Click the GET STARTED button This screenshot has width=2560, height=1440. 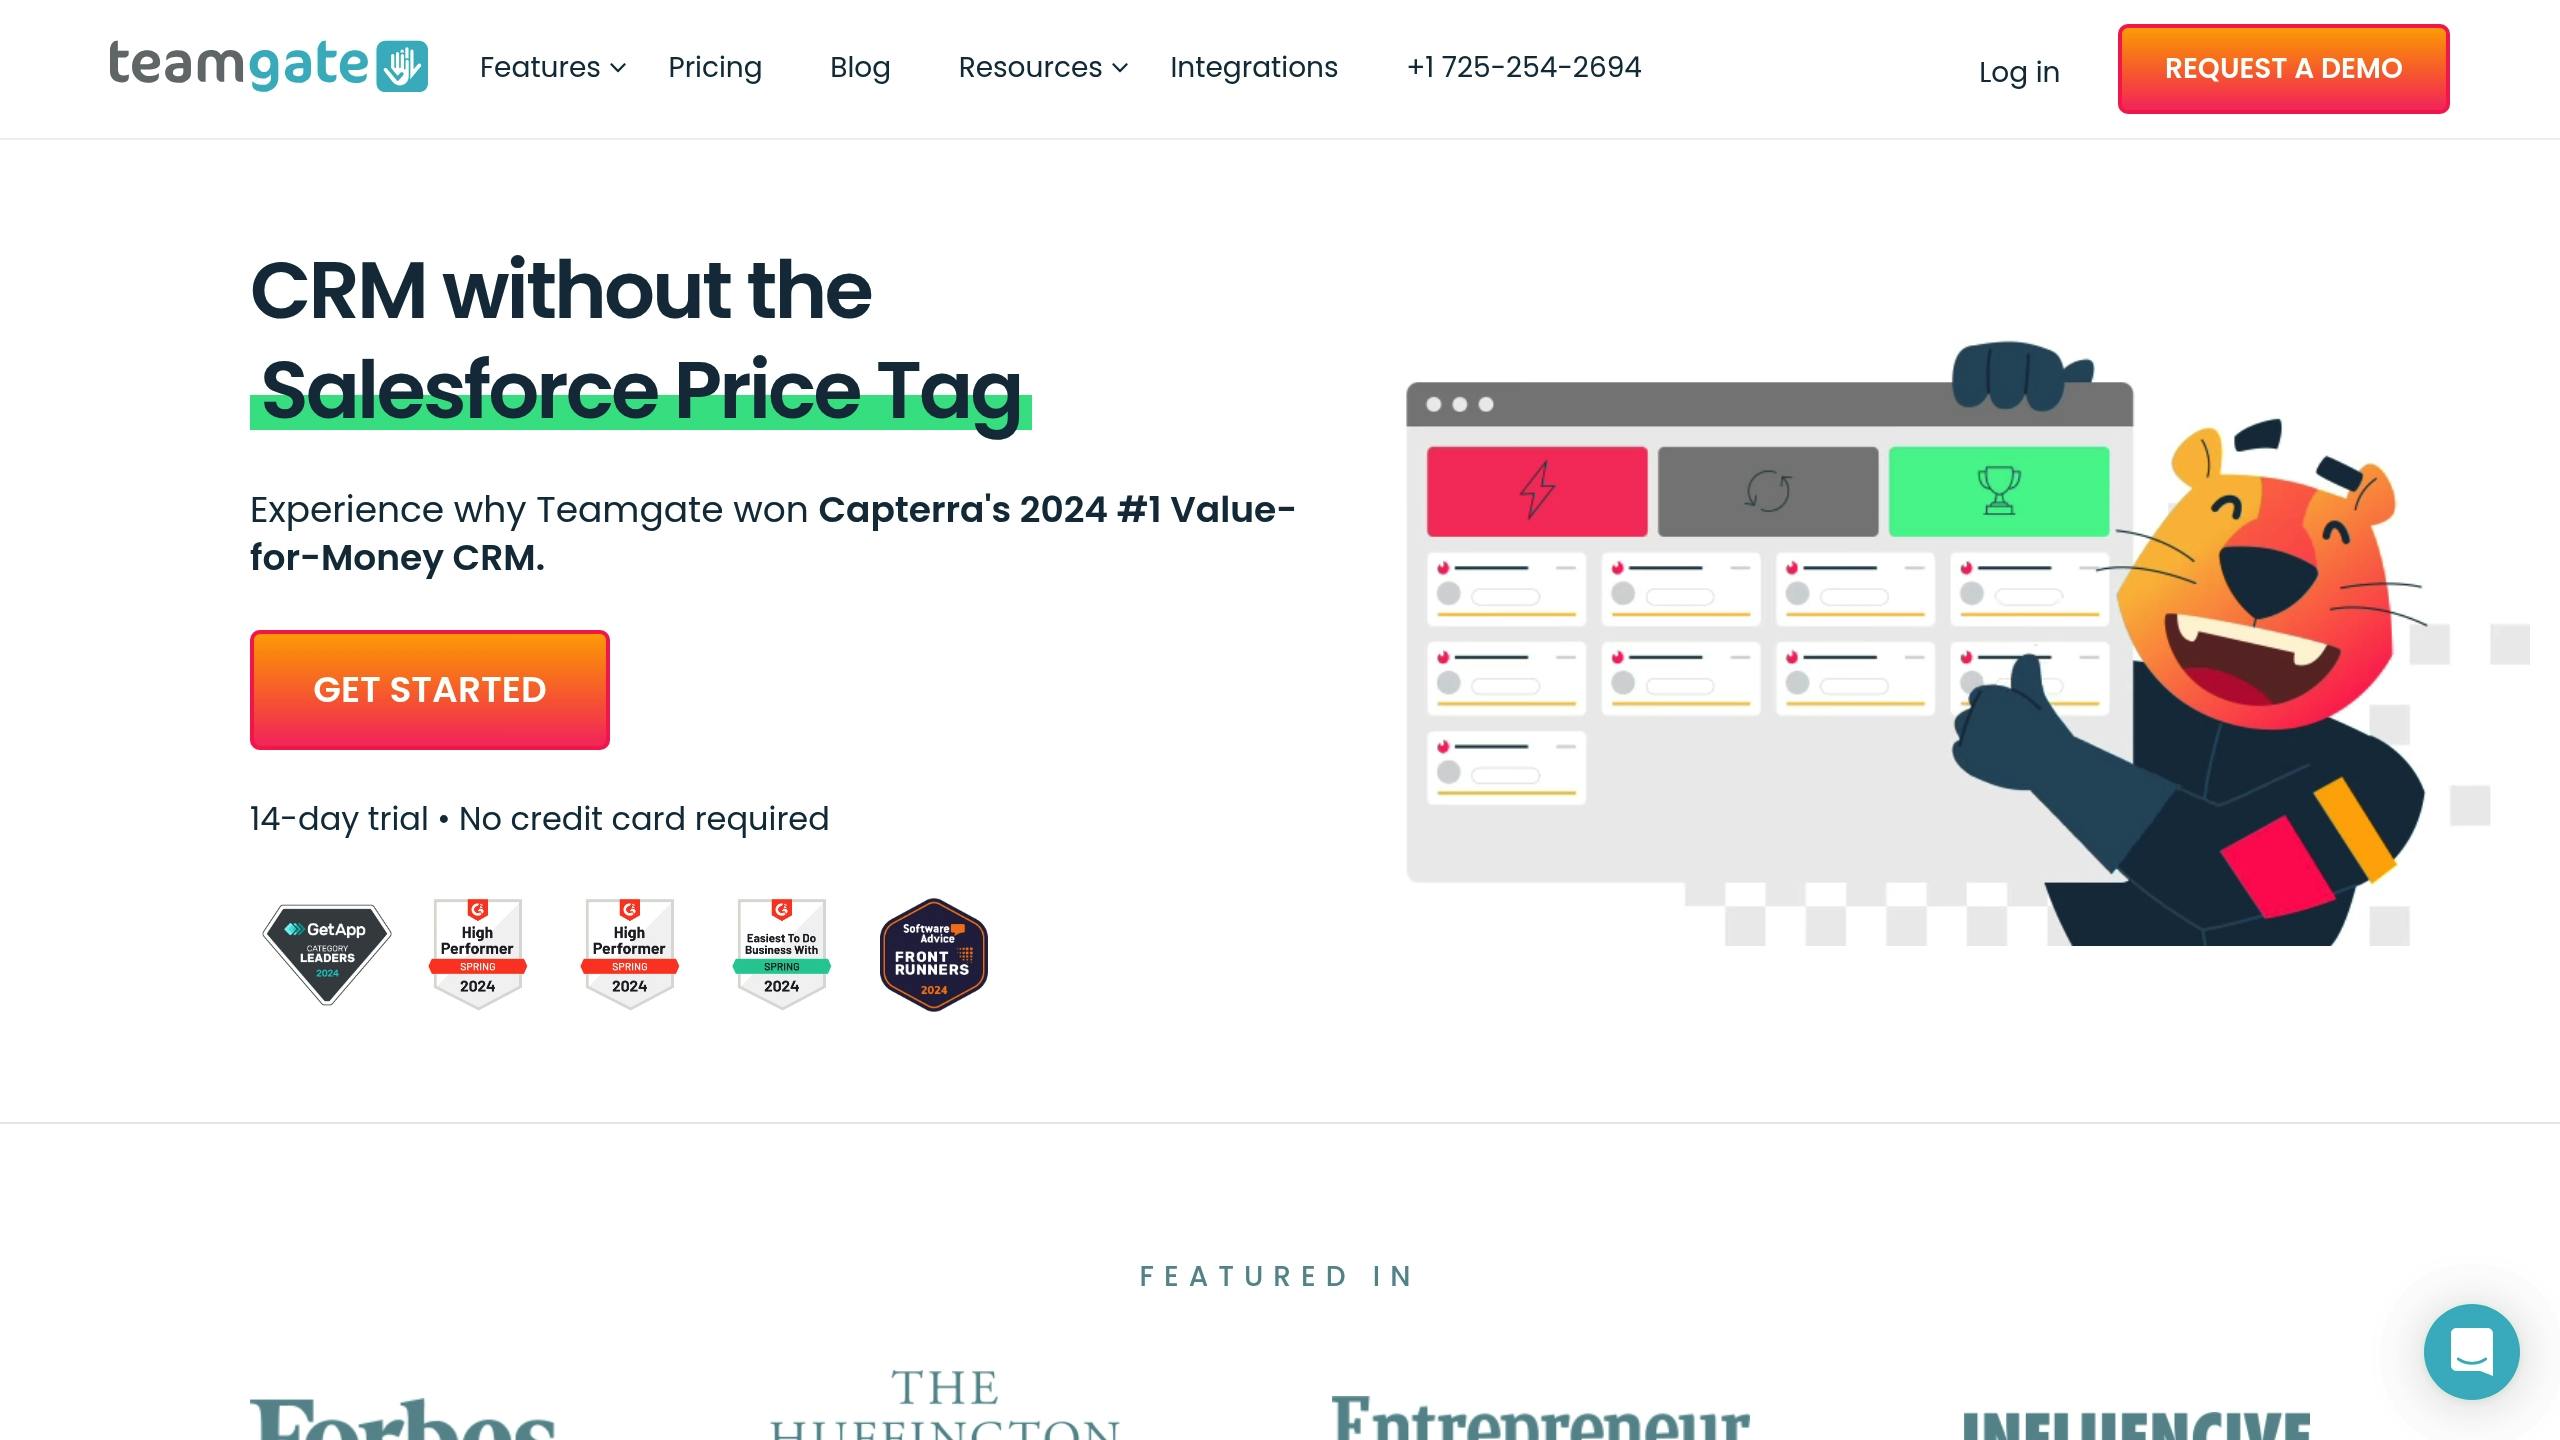429,689
